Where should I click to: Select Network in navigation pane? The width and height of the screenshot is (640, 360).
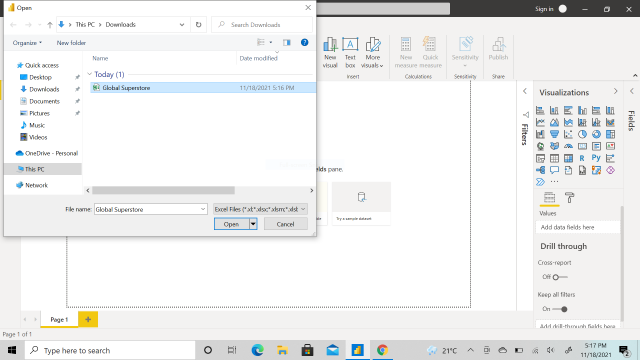[32, 185]
